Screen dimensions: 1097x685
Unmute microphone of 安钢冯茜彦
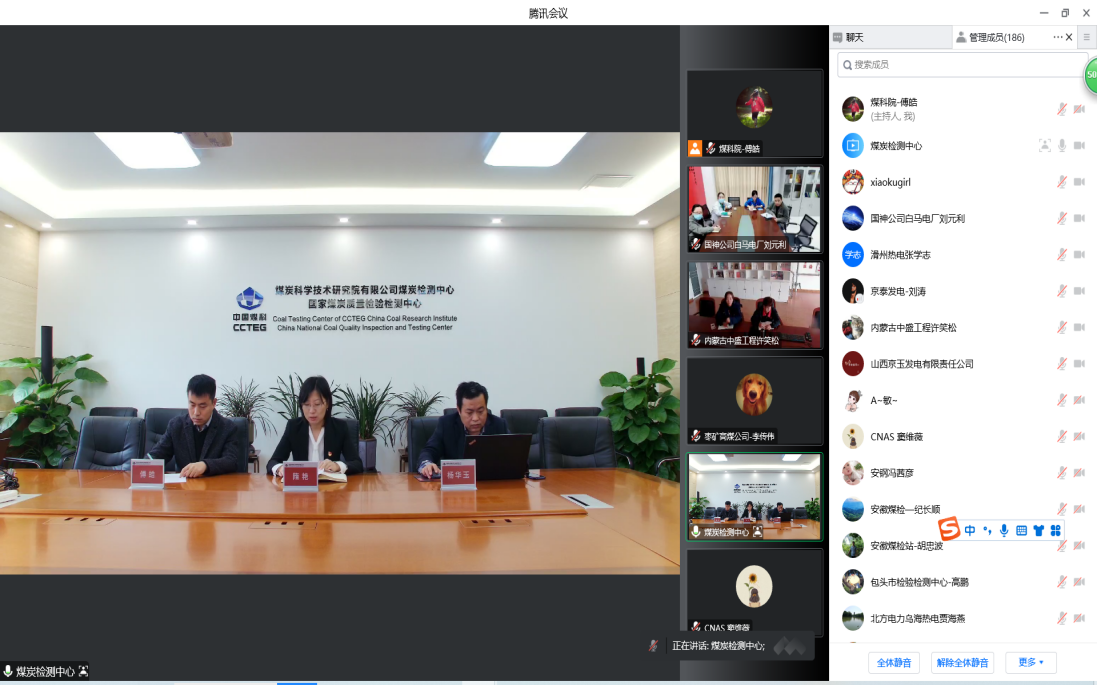(1062, 473)
